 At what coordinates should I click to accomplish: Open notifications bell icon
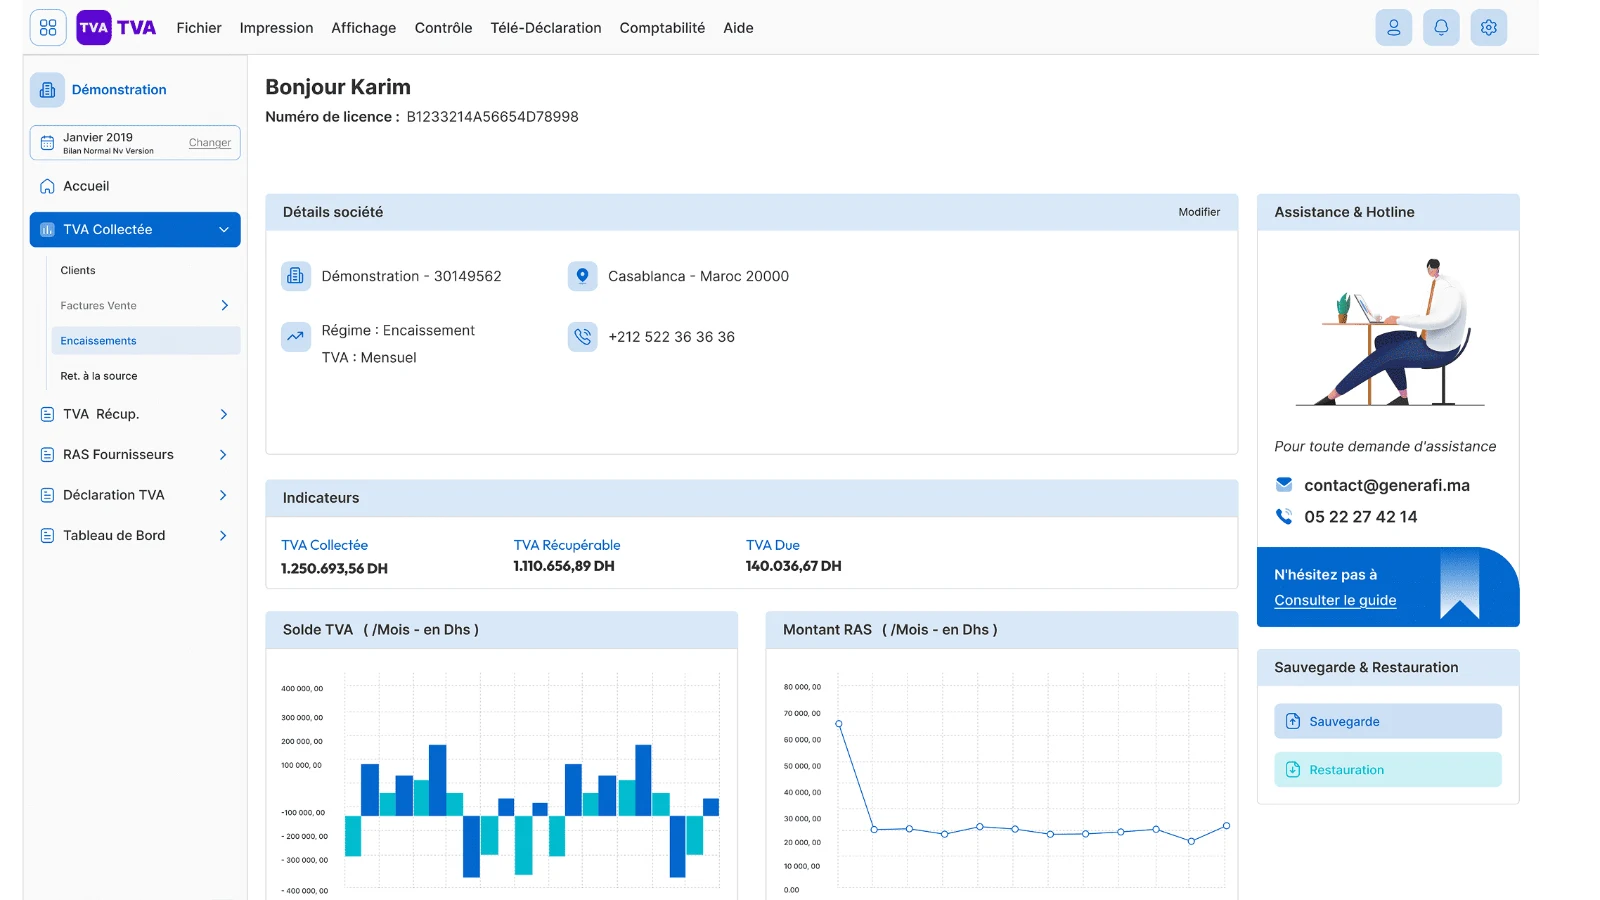coord(1441,28)
